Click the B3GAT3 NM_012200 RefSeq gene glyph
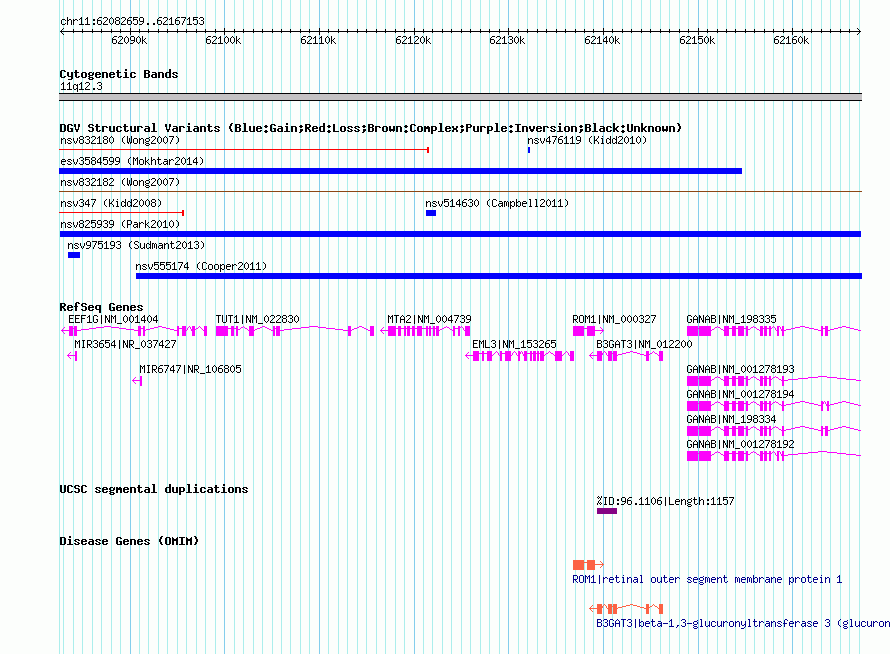 coord(626,356)
